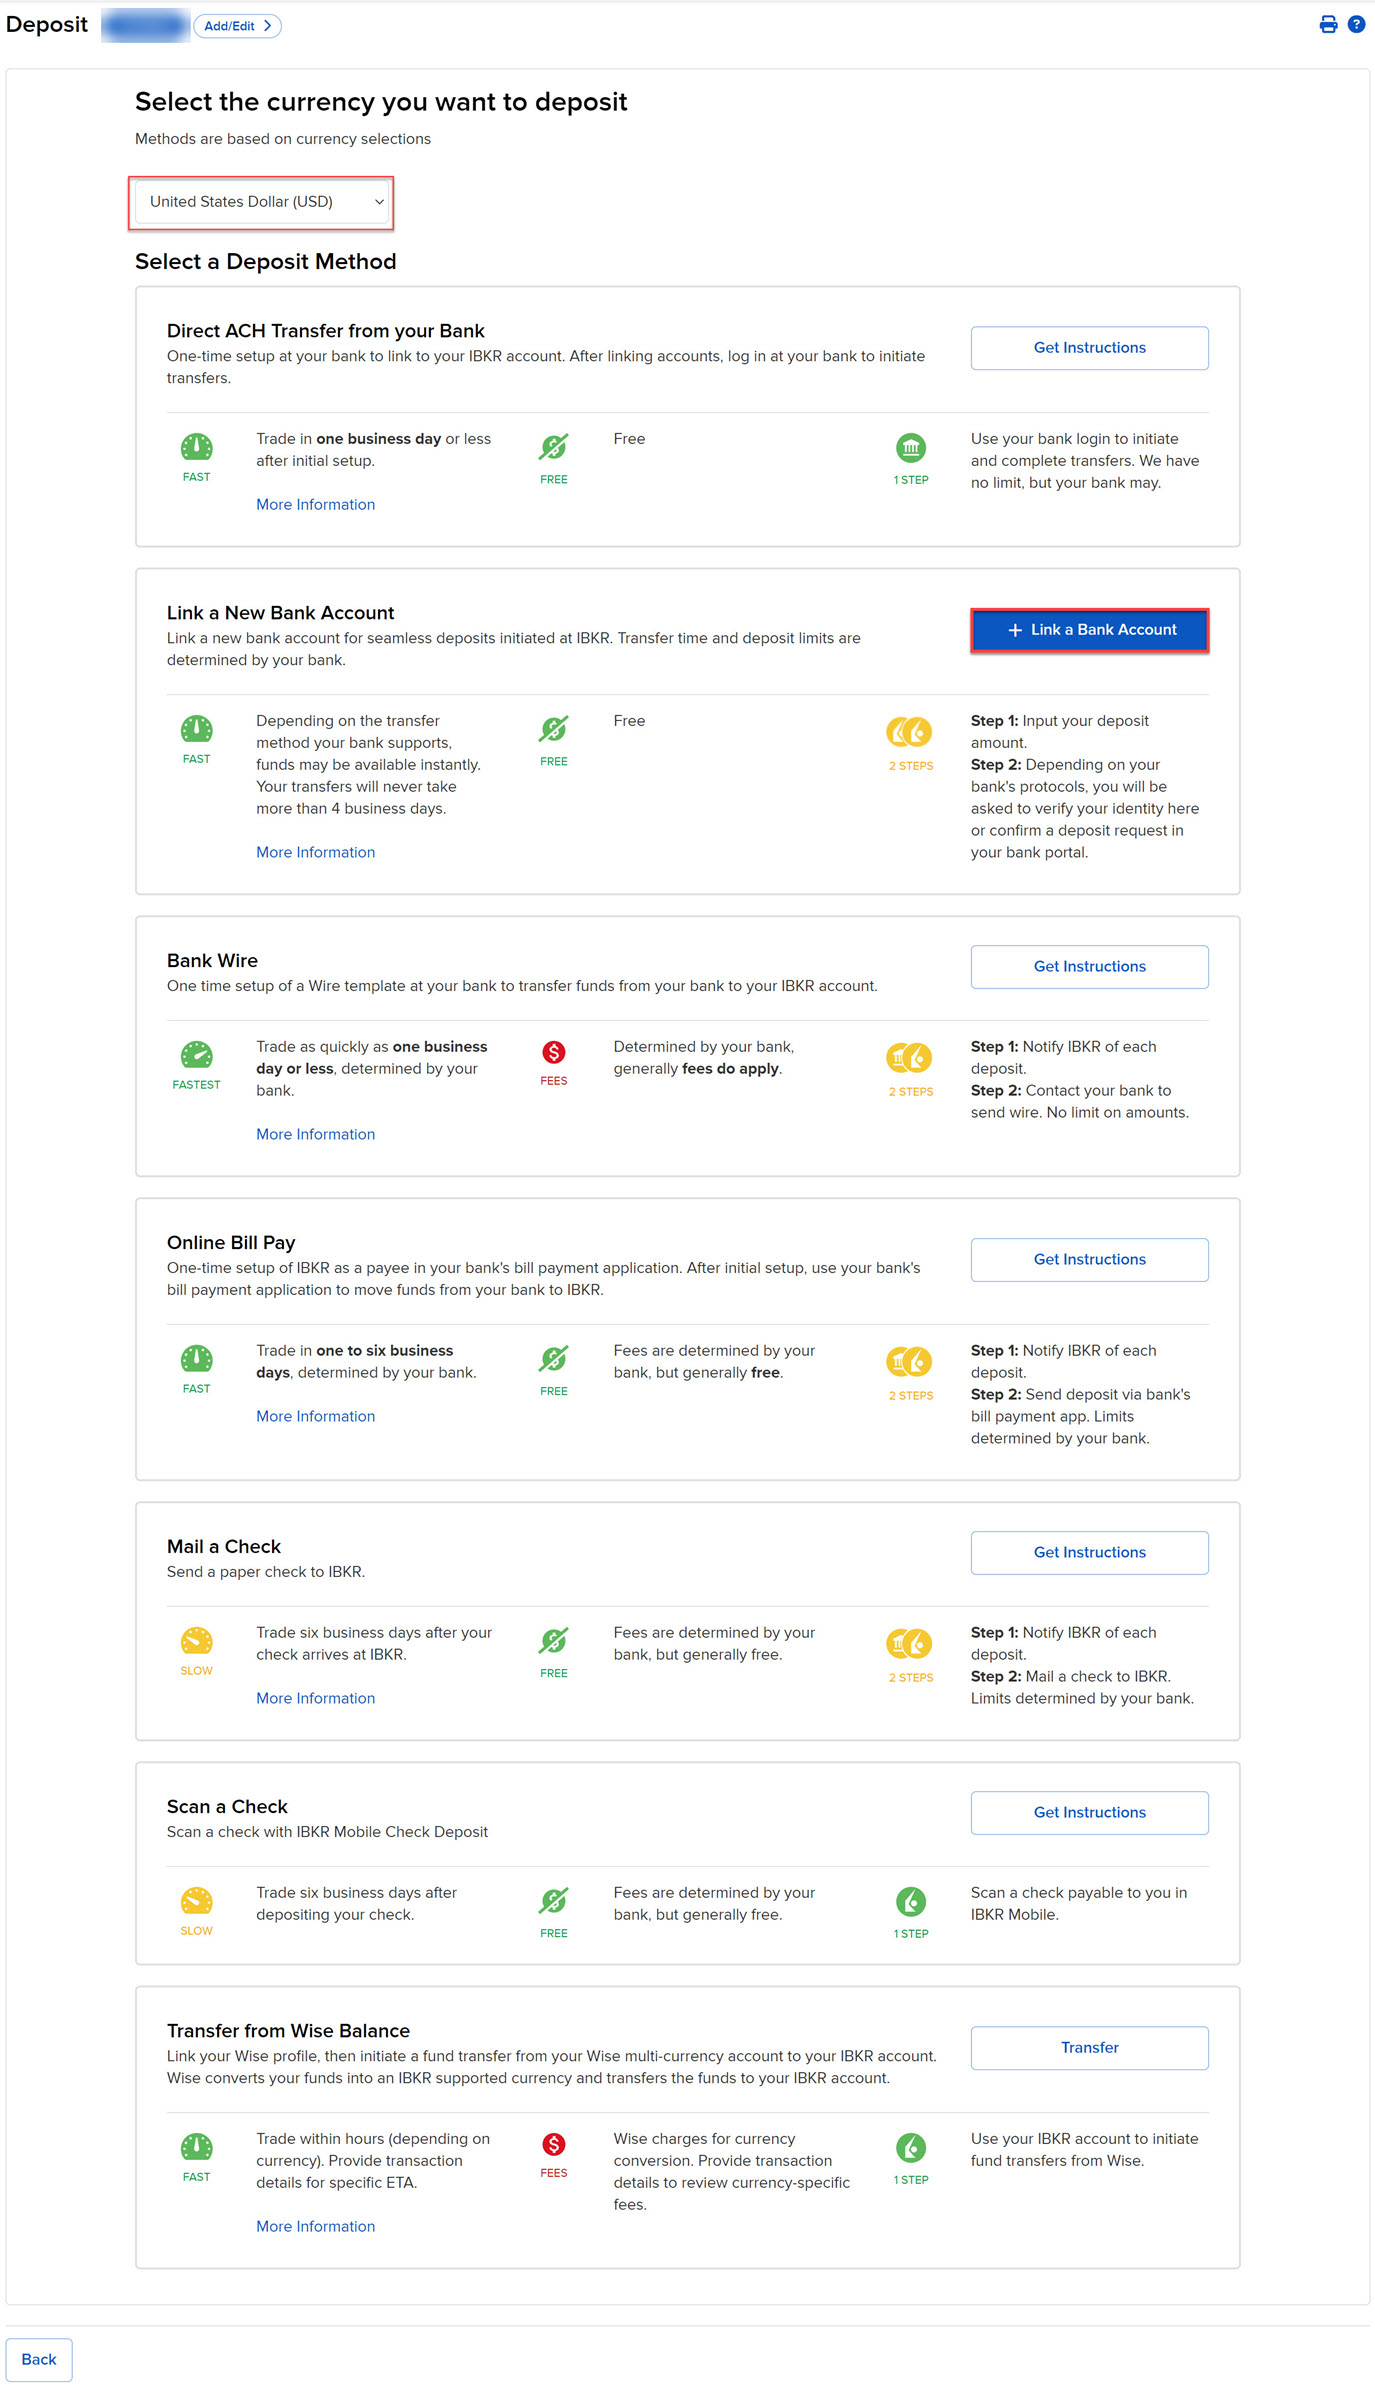Click the red FEES icon for Wise transfer
The height and width of the screenshot is (2408, 1375).
[553, 2144]
